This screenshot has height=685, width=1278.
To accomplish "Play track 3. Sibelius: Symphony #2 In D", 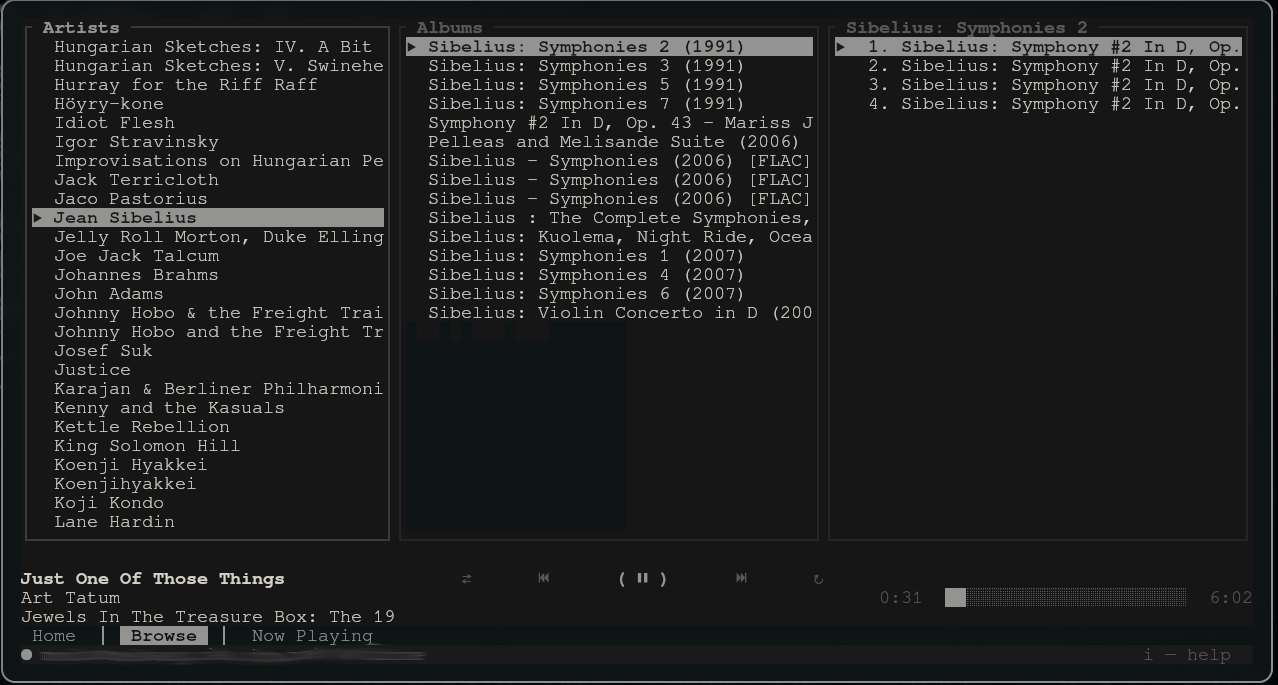I will tap(1054, 85).
